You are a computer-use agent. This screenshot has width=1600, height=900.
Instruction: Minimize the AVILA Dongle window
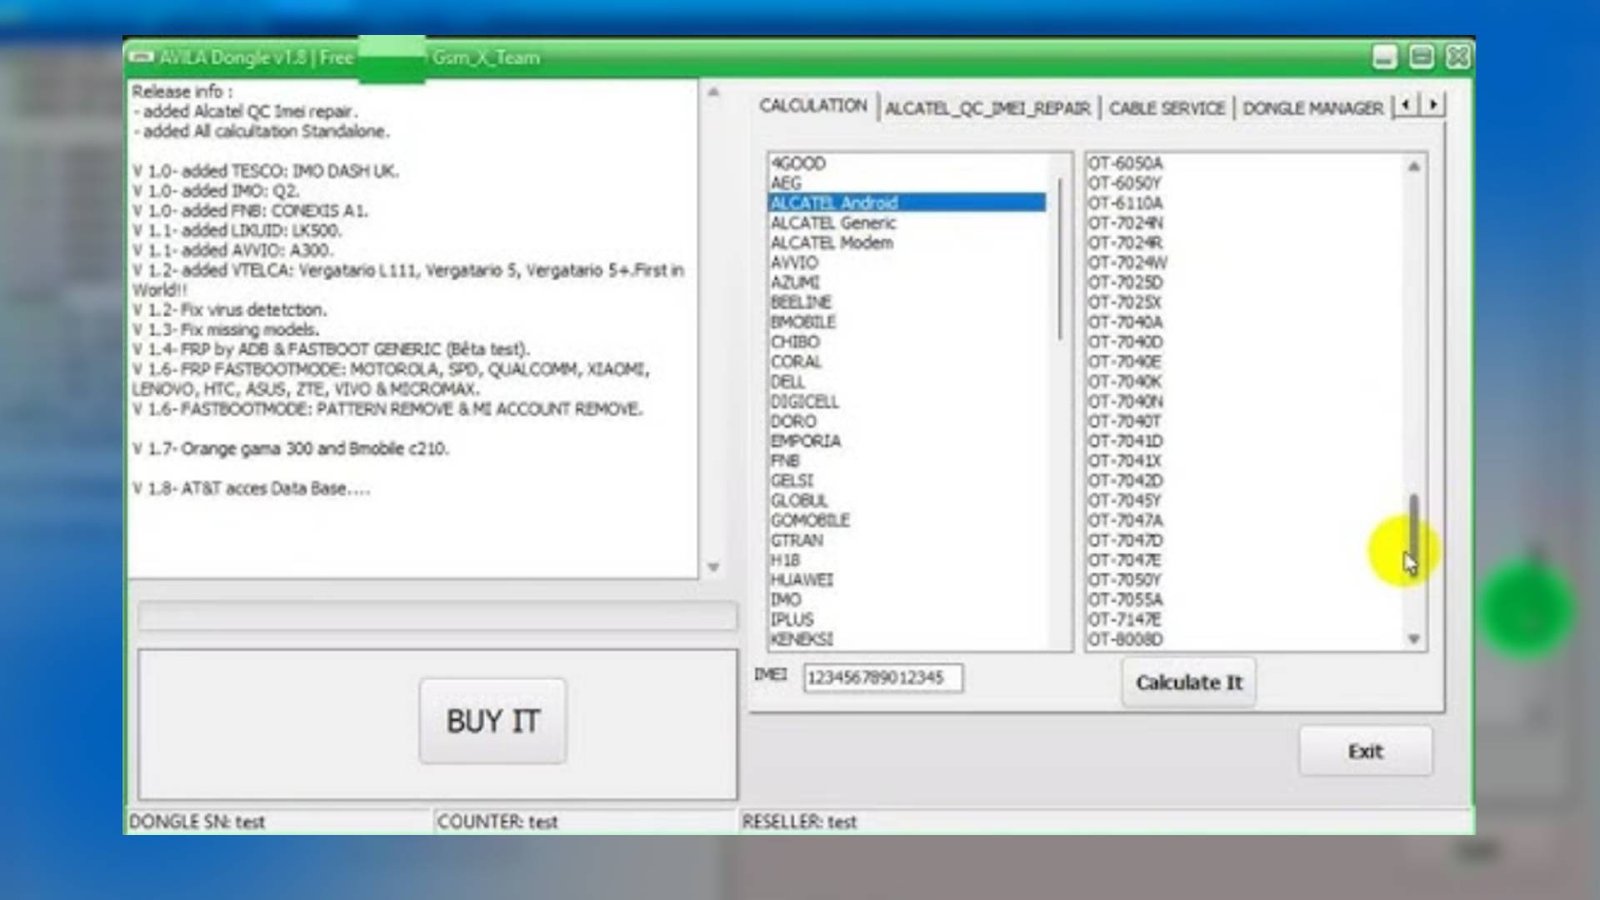(1384, 57)
